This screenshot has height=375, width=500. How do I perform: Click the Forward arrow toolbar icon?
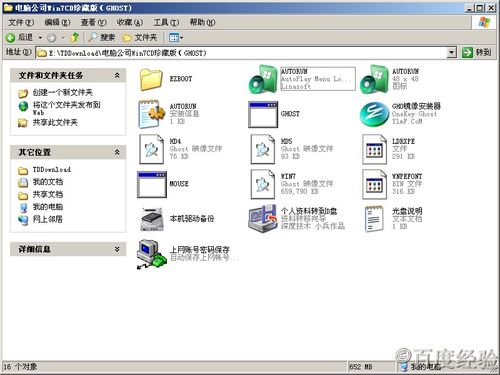point(51,38)
